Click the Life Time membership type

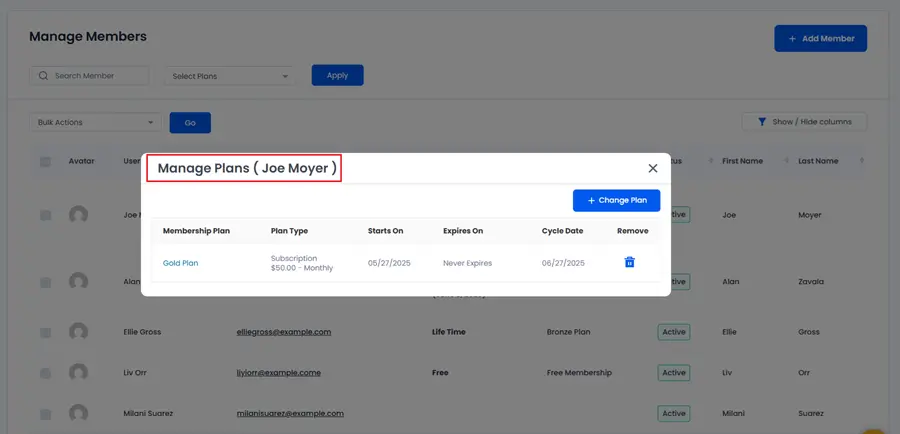(x=449, y=332)
